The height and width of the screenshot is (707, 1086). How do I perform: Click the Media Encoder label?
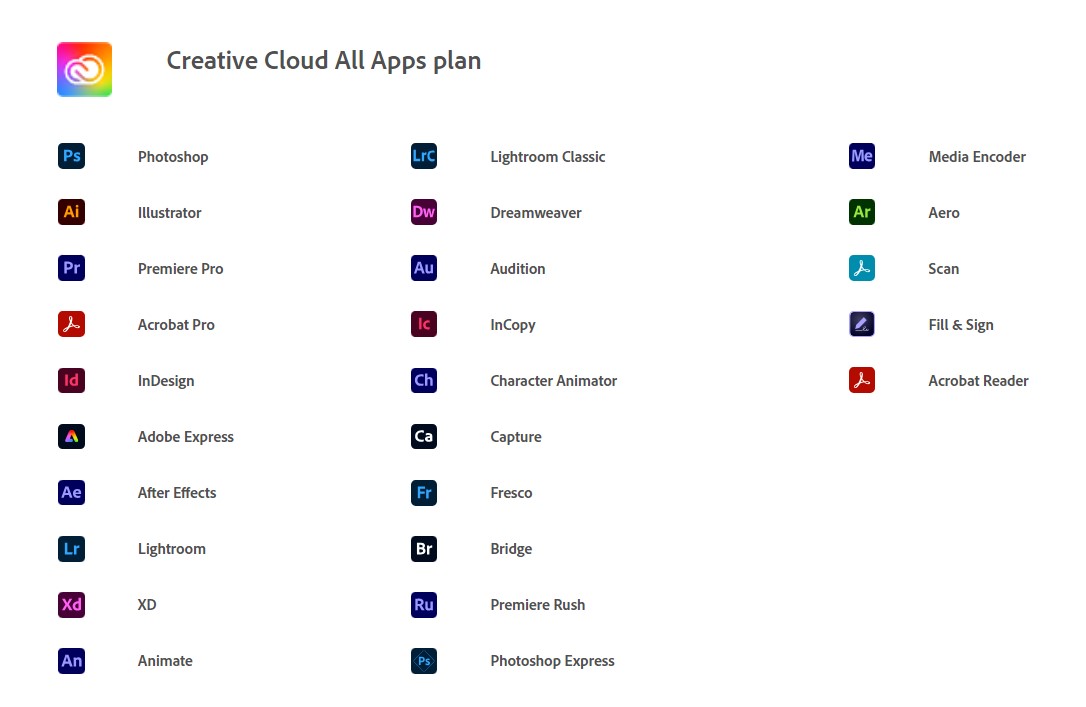click(x=977, y=156)
